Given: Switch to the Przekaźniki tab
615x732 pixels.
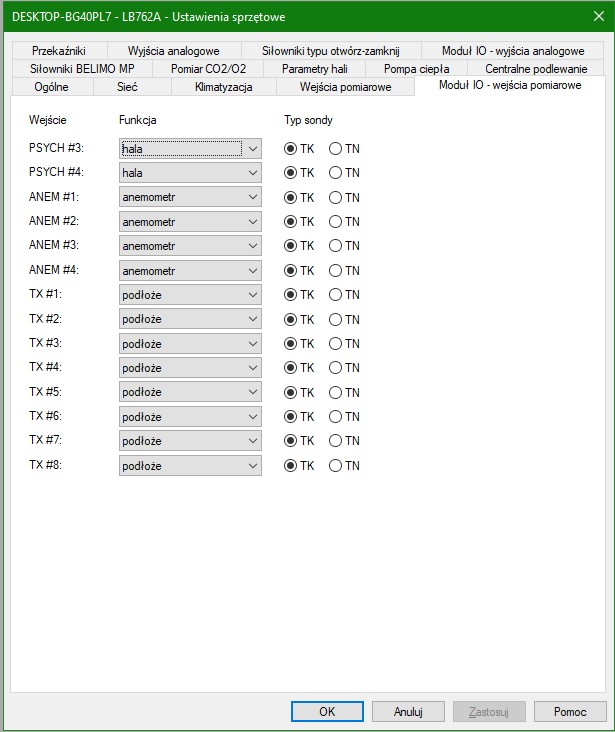Looking at the screenshot, I should click(59, 50).
